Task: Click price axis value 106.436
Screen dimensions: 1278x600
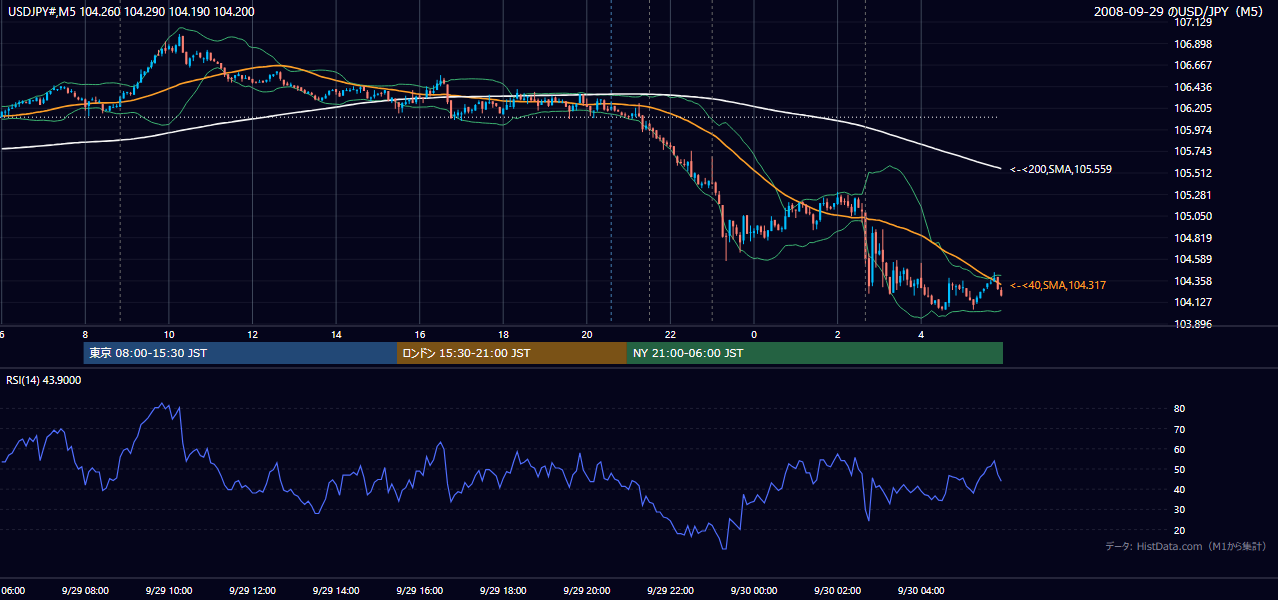Action: (1193, 87)
